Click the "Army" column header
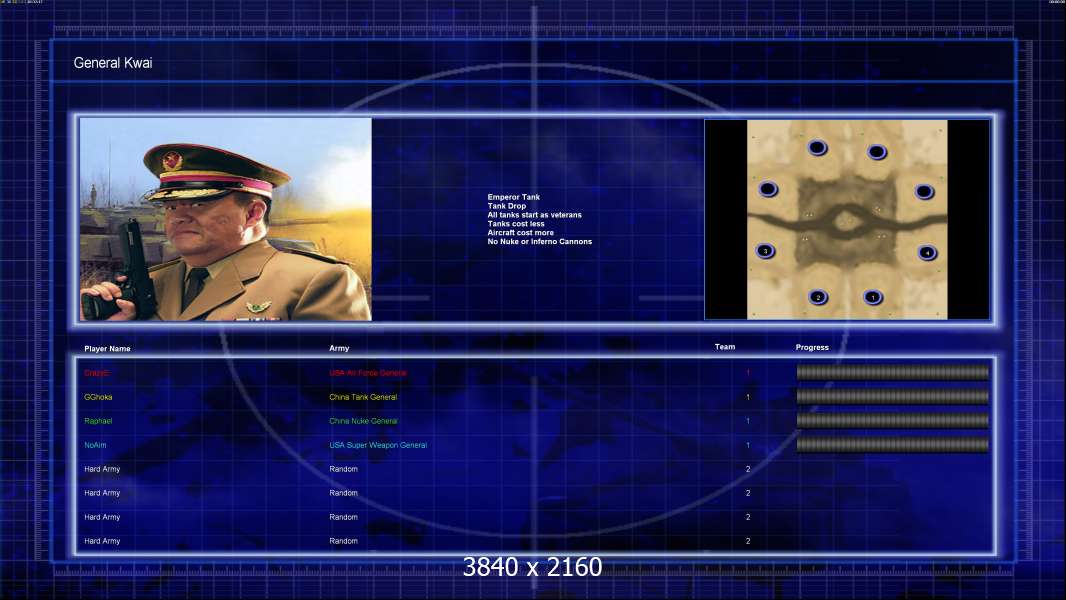 [339, 348]
